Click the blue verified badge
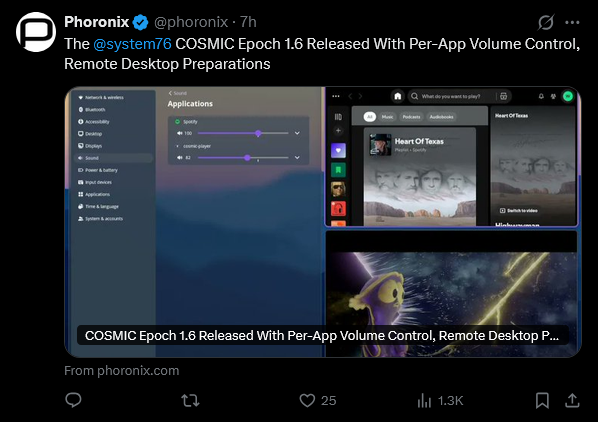This screenshot has height=422, width=598. (140, 22)
